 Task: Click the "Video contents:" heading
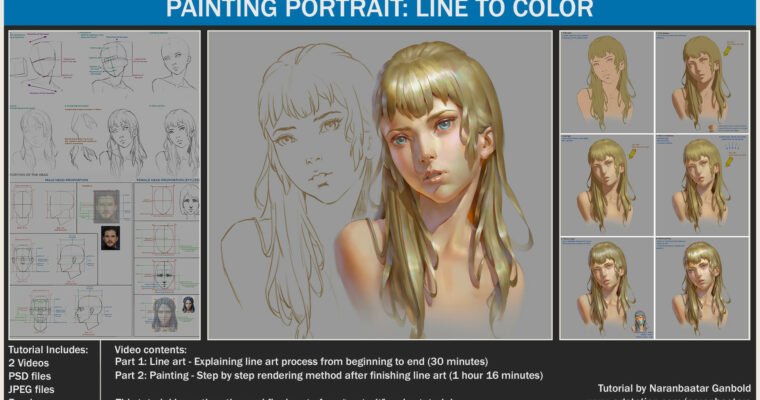tap(150, 350)
